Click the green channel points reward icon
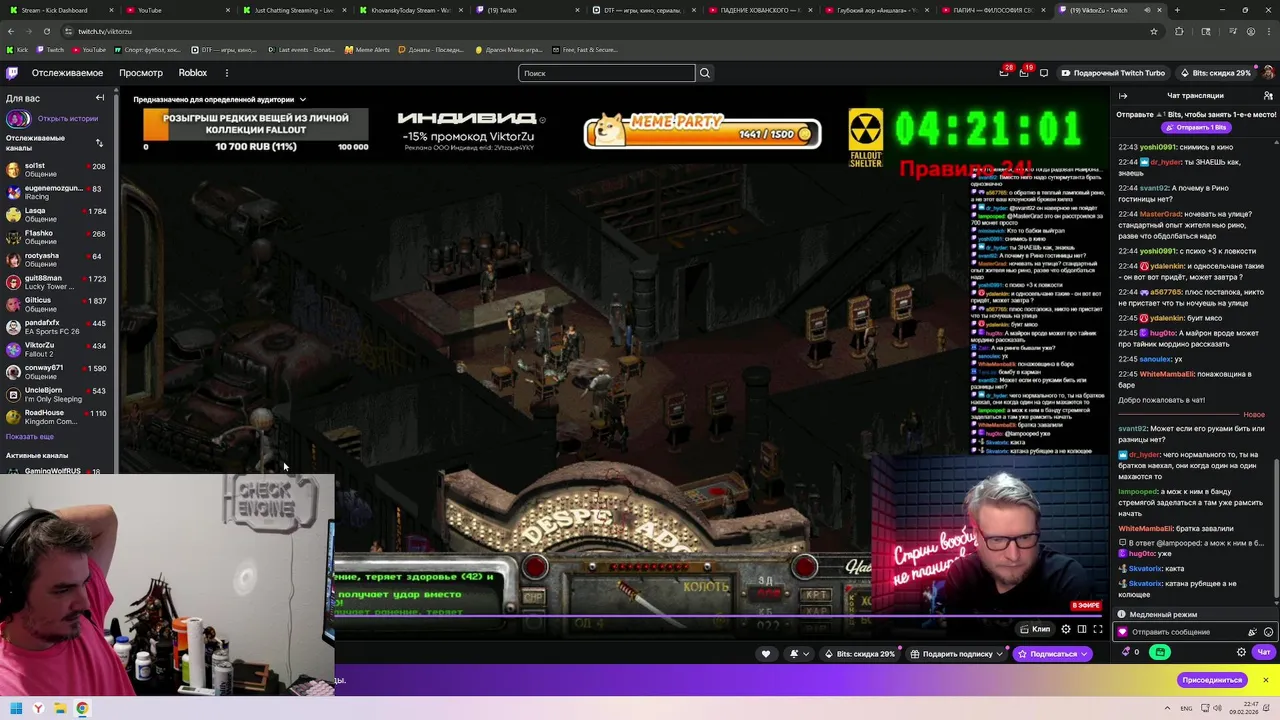Viewport: 1280px width, 720px height. (x=1160, y=652)
